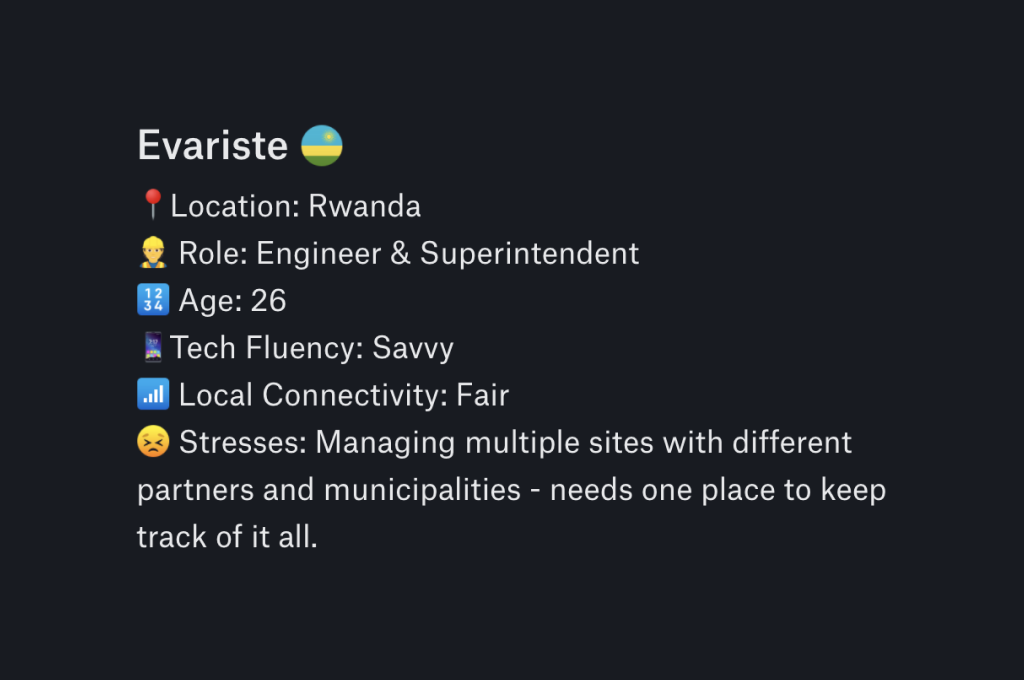The image size is (1024, 680).
Task: Click the Rwanda flag emoji
Action: 322,146
